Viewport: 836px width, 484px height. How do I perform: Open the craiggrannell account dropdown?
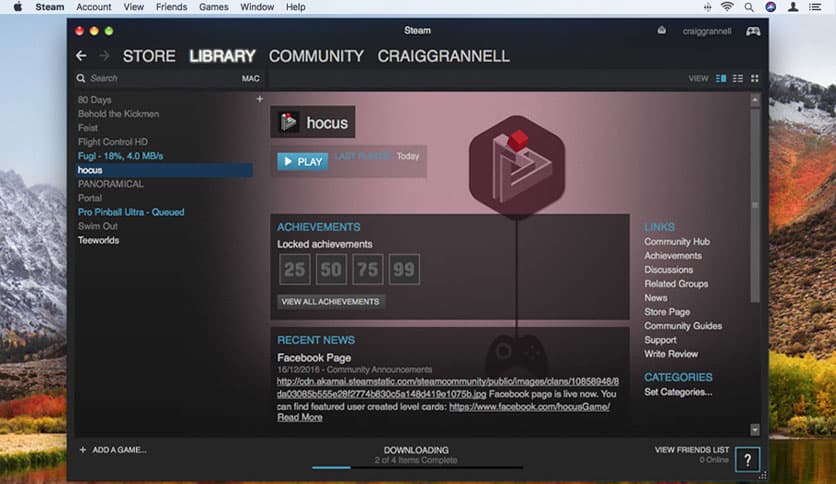(706, 31)
